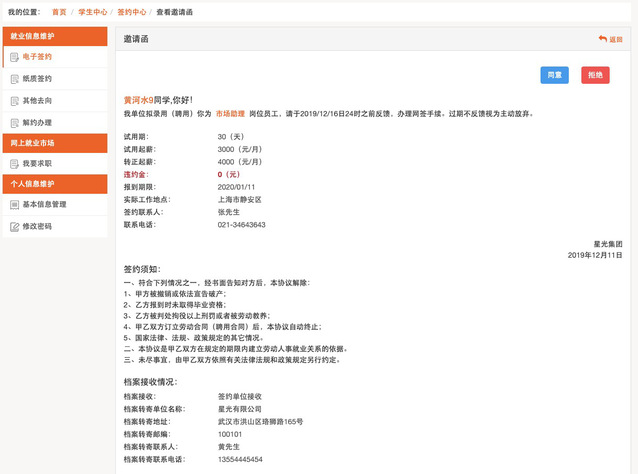The width and height of the screenshot is (638, 474).
Task: Click the 电子签约 sidebar icon
Action: coord(14,57)
